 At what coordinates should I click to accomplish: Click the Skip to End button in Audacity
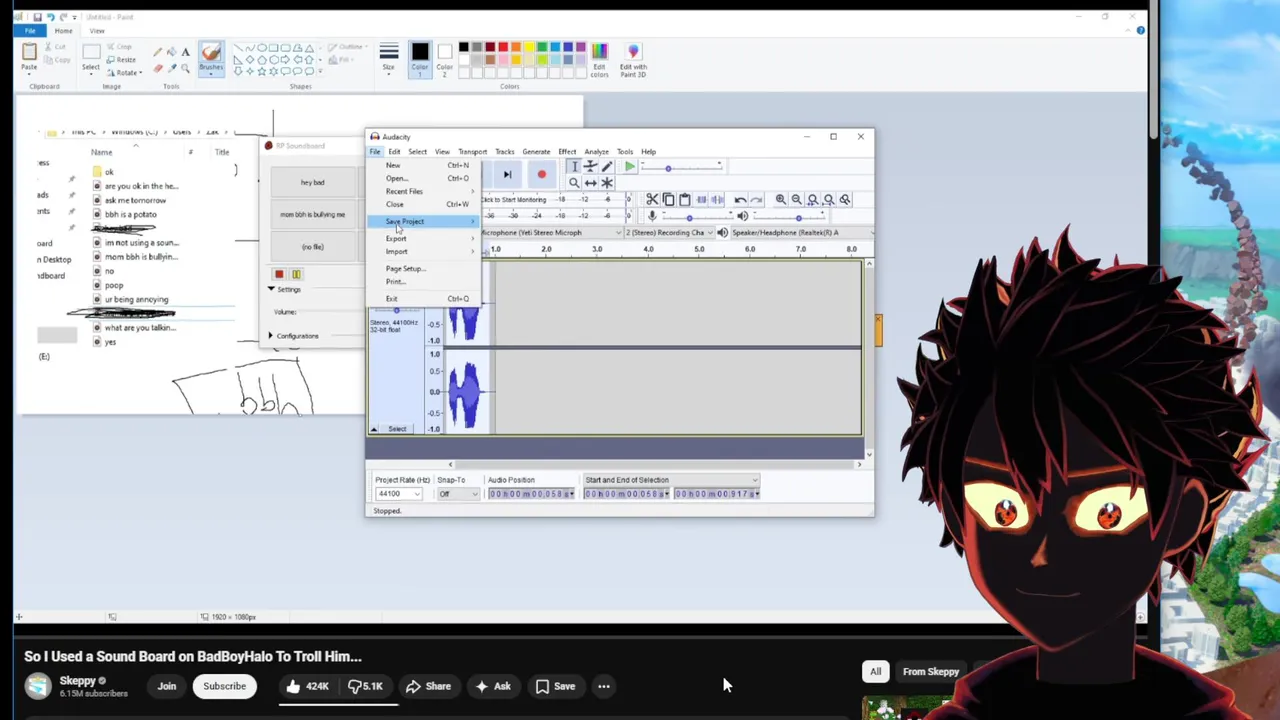507,175
